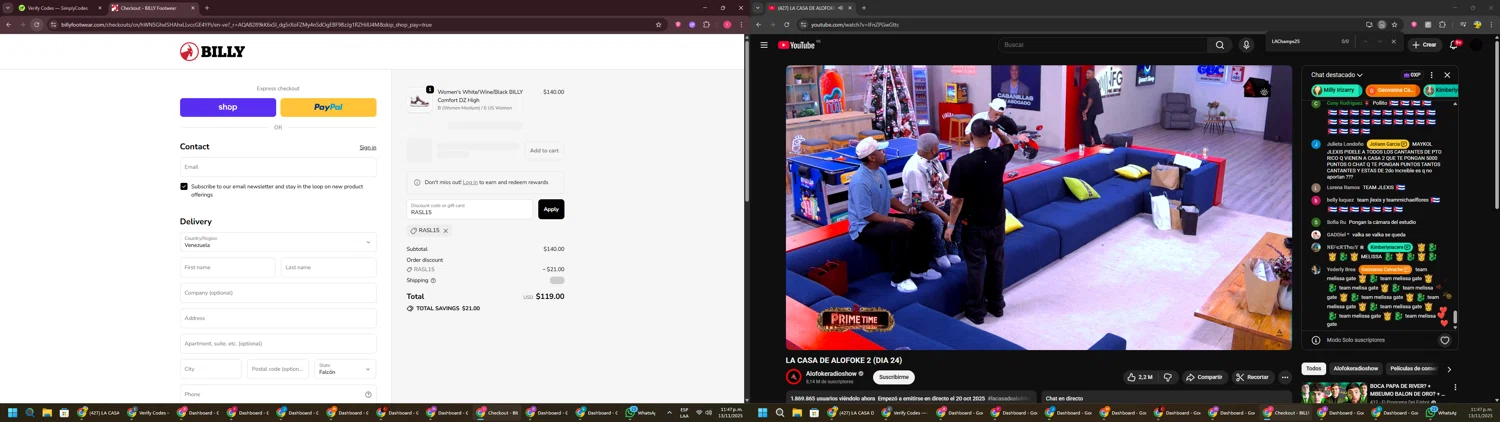Open more actions menu under video

(1285, 377)
